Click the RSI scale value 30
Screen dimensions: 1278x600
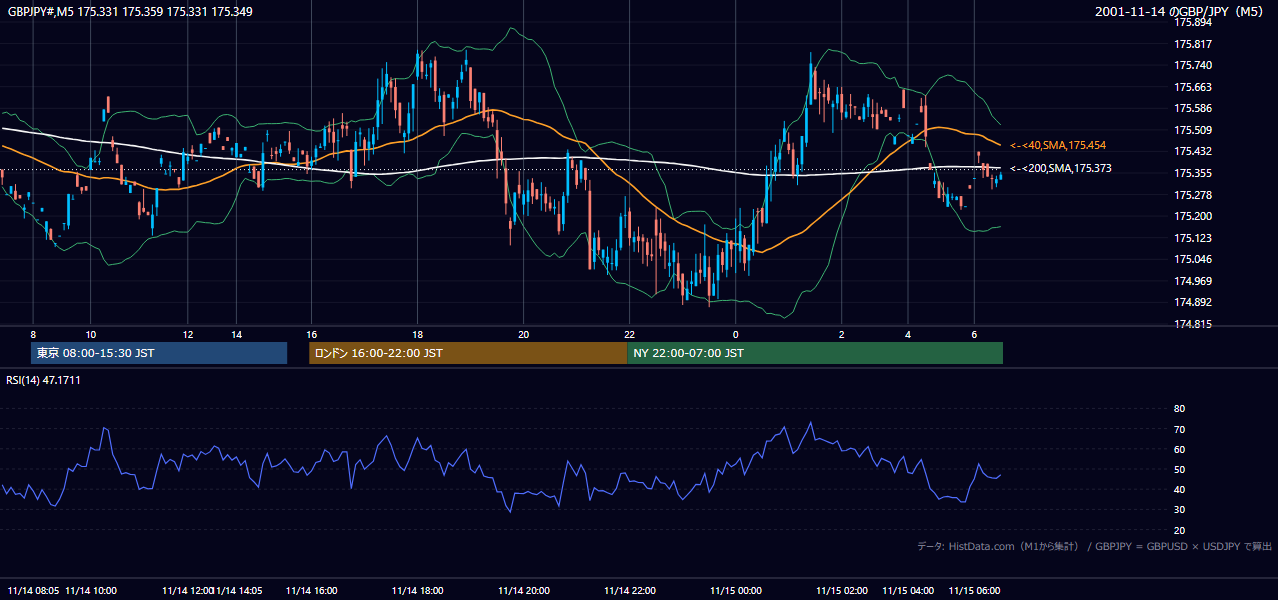(1179, 510)
